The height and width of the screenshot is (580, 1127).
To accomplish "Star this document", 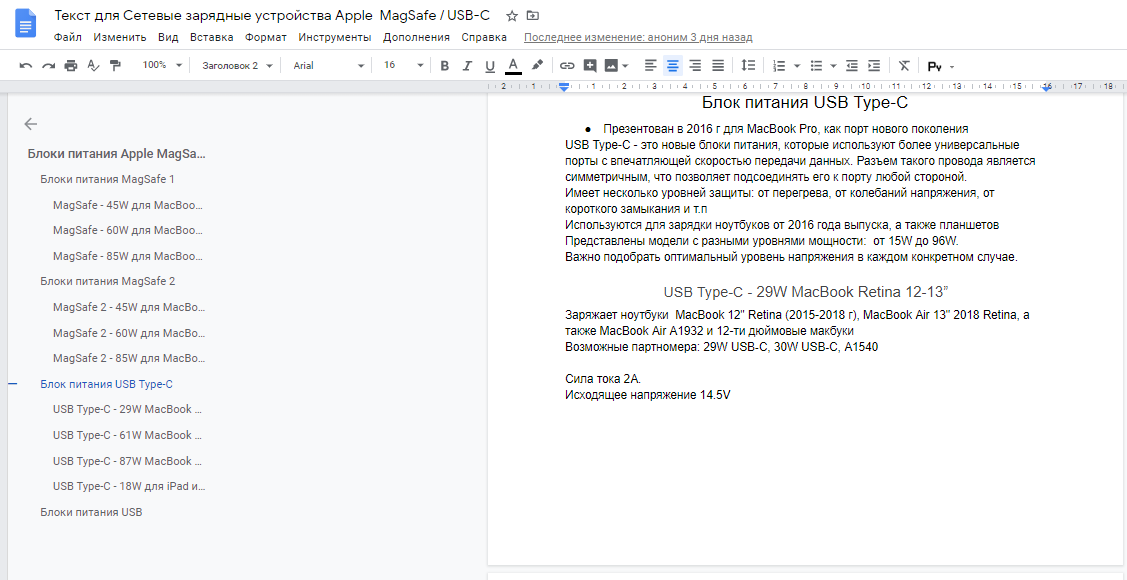I will click(x=512, y=16).
